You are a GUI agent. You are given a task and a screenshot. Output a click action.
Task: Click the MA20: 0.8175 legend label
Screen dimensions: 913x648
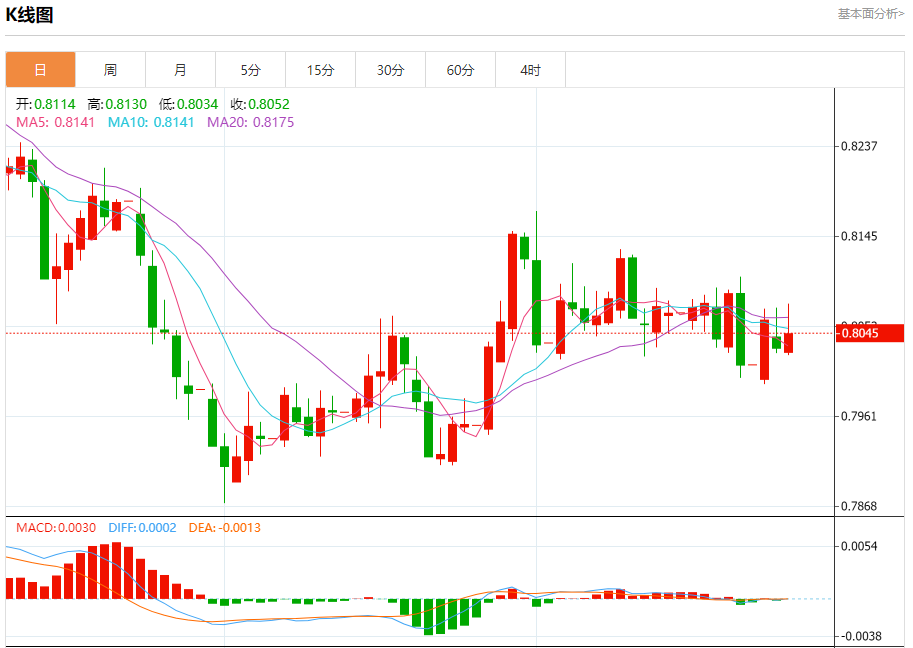(x=250, y=122)
